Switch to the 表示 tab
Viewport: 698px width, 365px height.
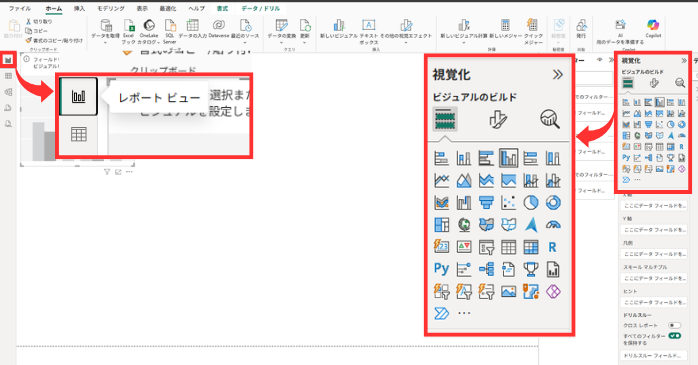coord(142,8)
